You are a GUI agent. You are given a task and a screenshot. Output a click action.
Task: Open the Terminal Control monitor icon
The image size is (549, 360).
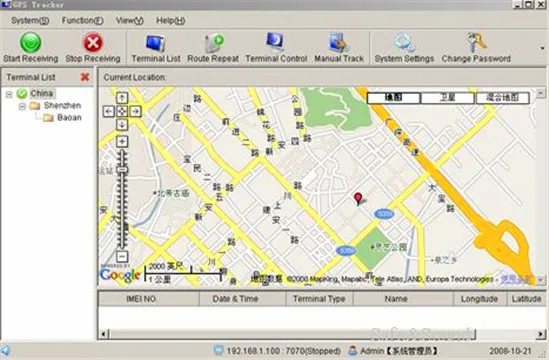[275, 42]
